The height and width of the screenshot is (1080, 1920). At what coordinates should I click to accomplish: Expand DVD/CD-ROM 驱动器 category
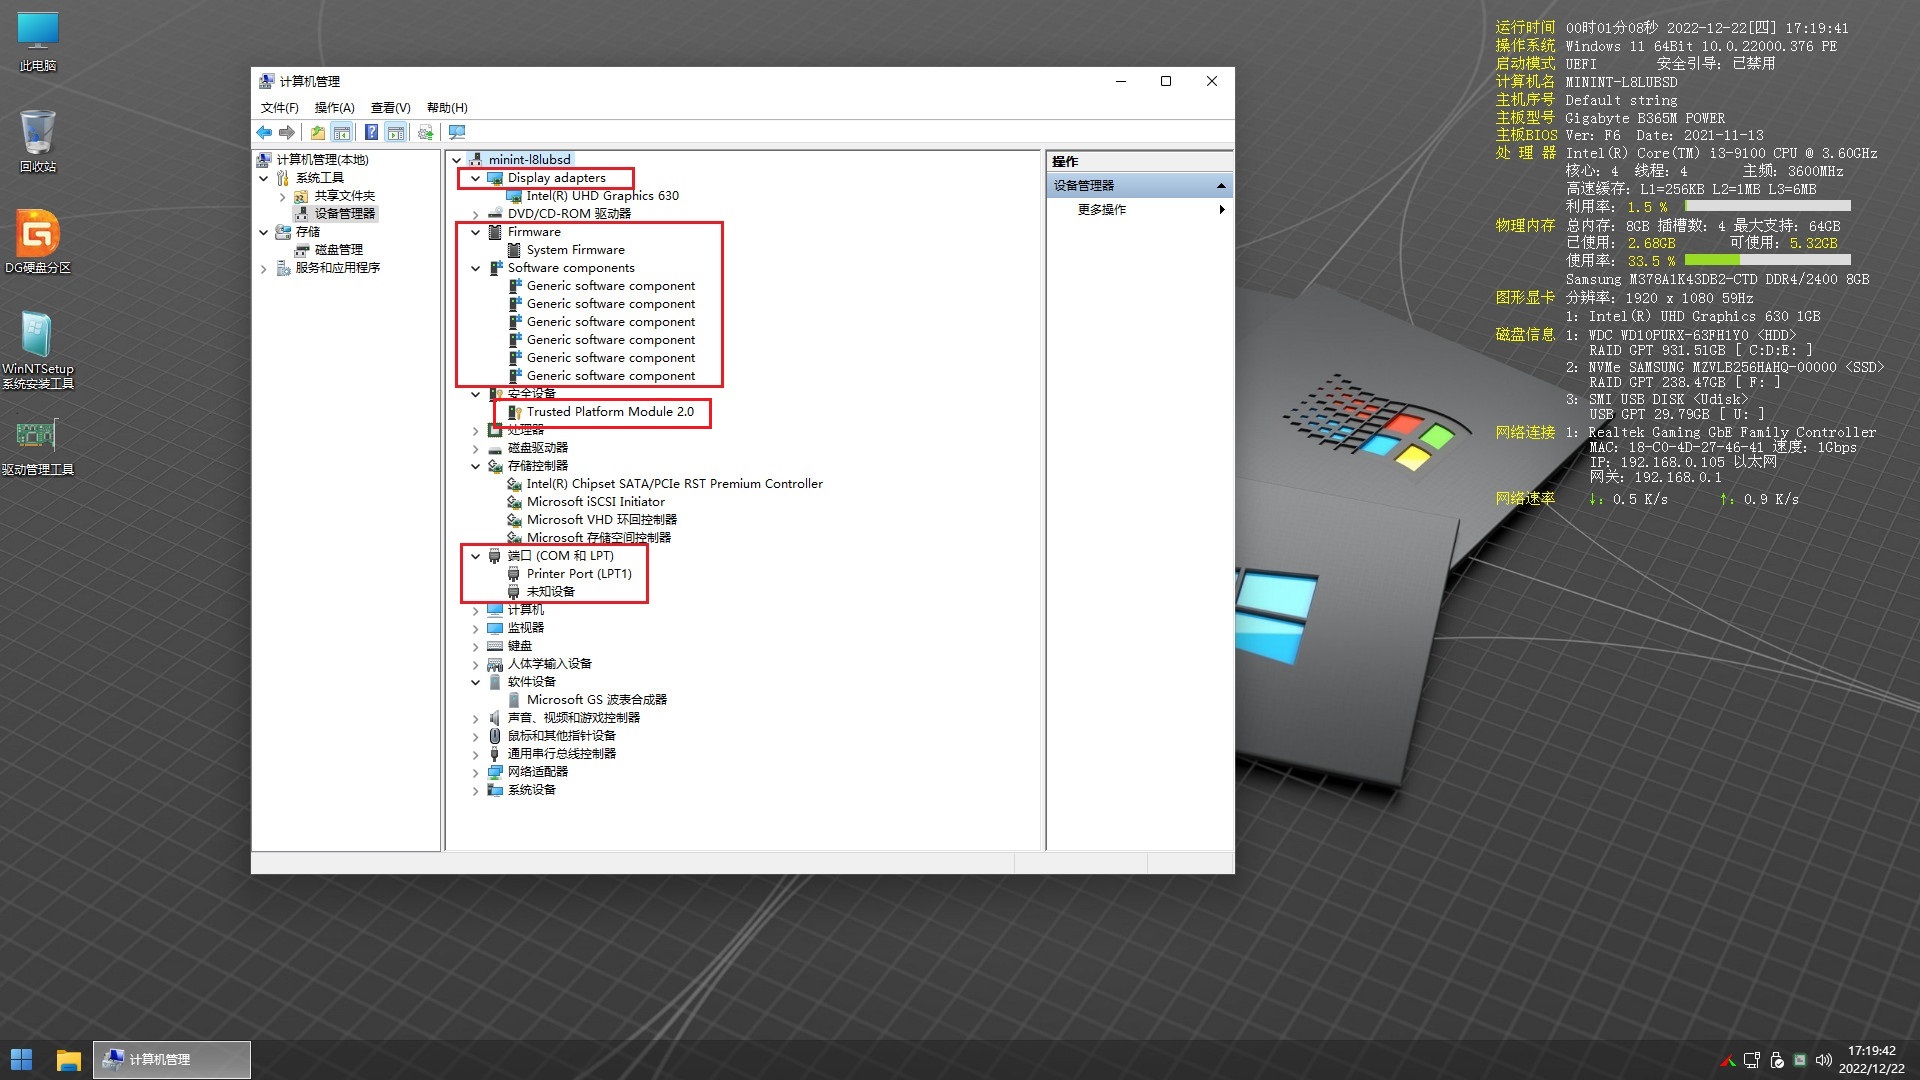pos(476,214)
